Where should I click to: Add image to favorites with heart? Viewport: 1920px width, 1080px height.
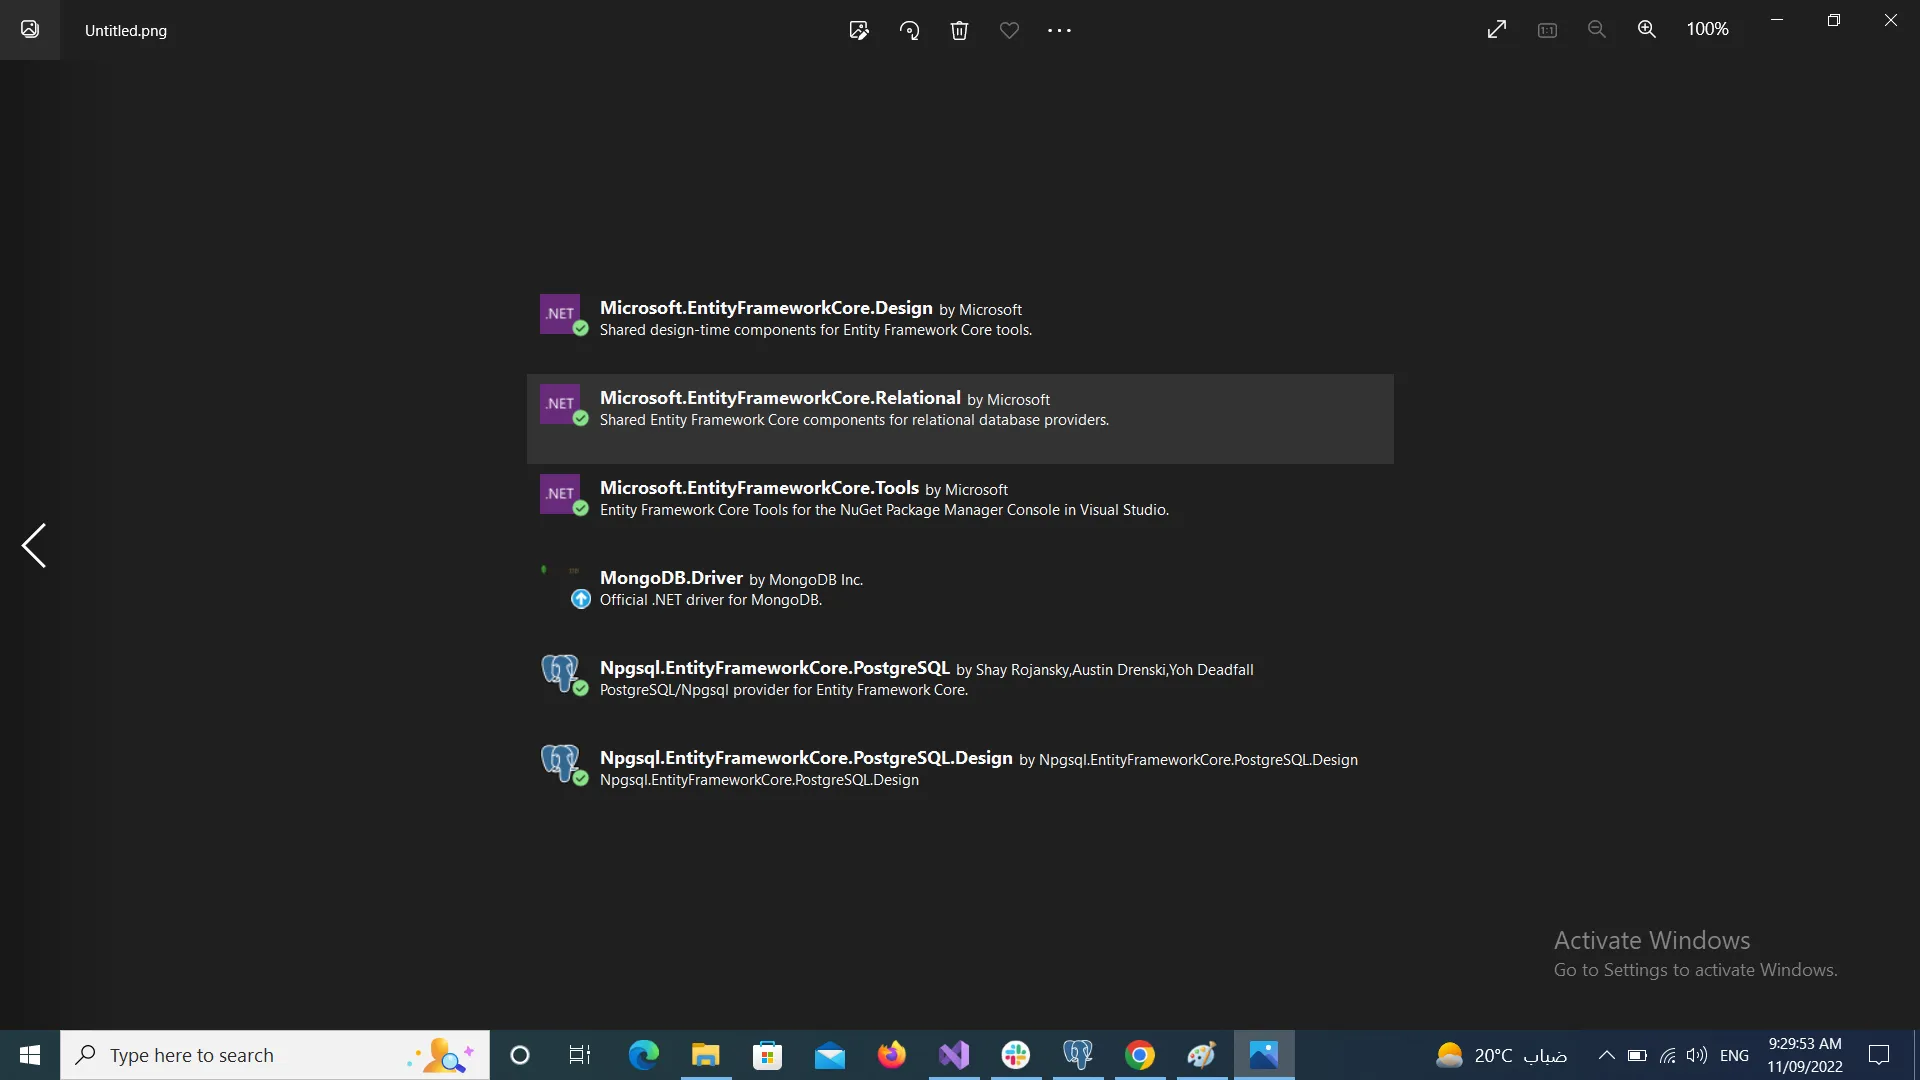click(1009, 30)
